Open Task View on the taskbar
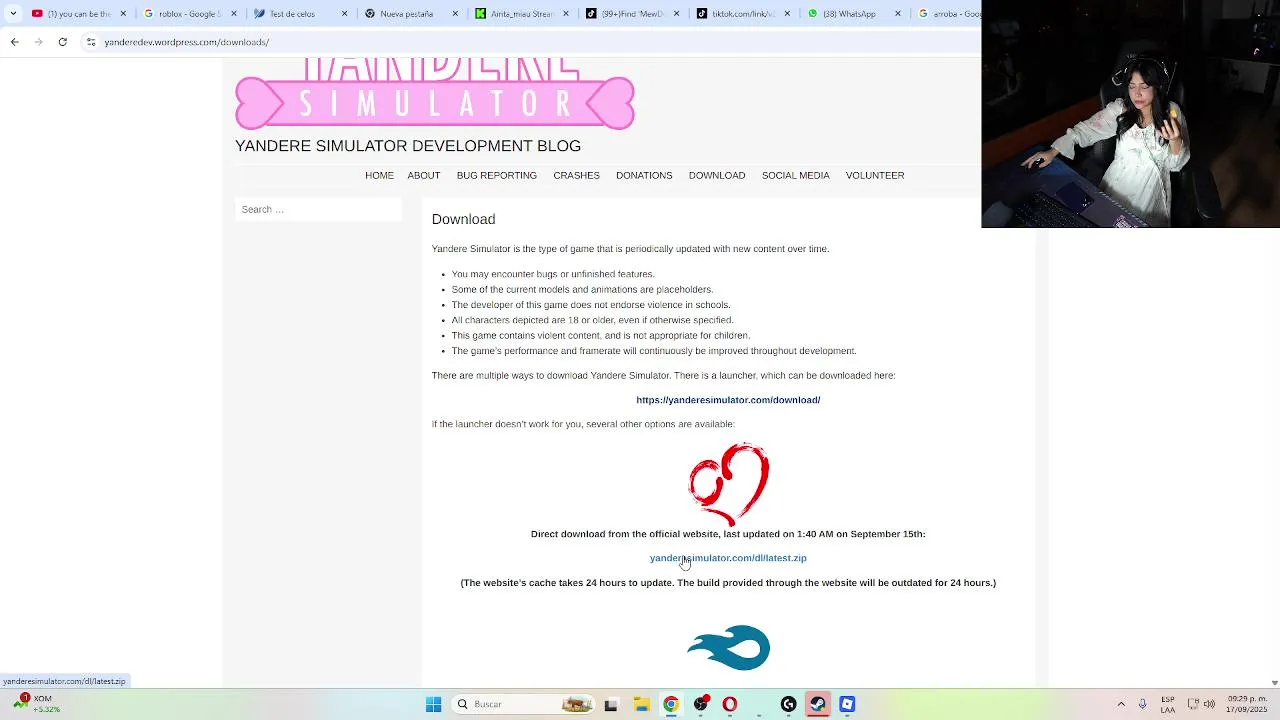This screenshot has width=1280, height=720. click(x=611, y=704)
